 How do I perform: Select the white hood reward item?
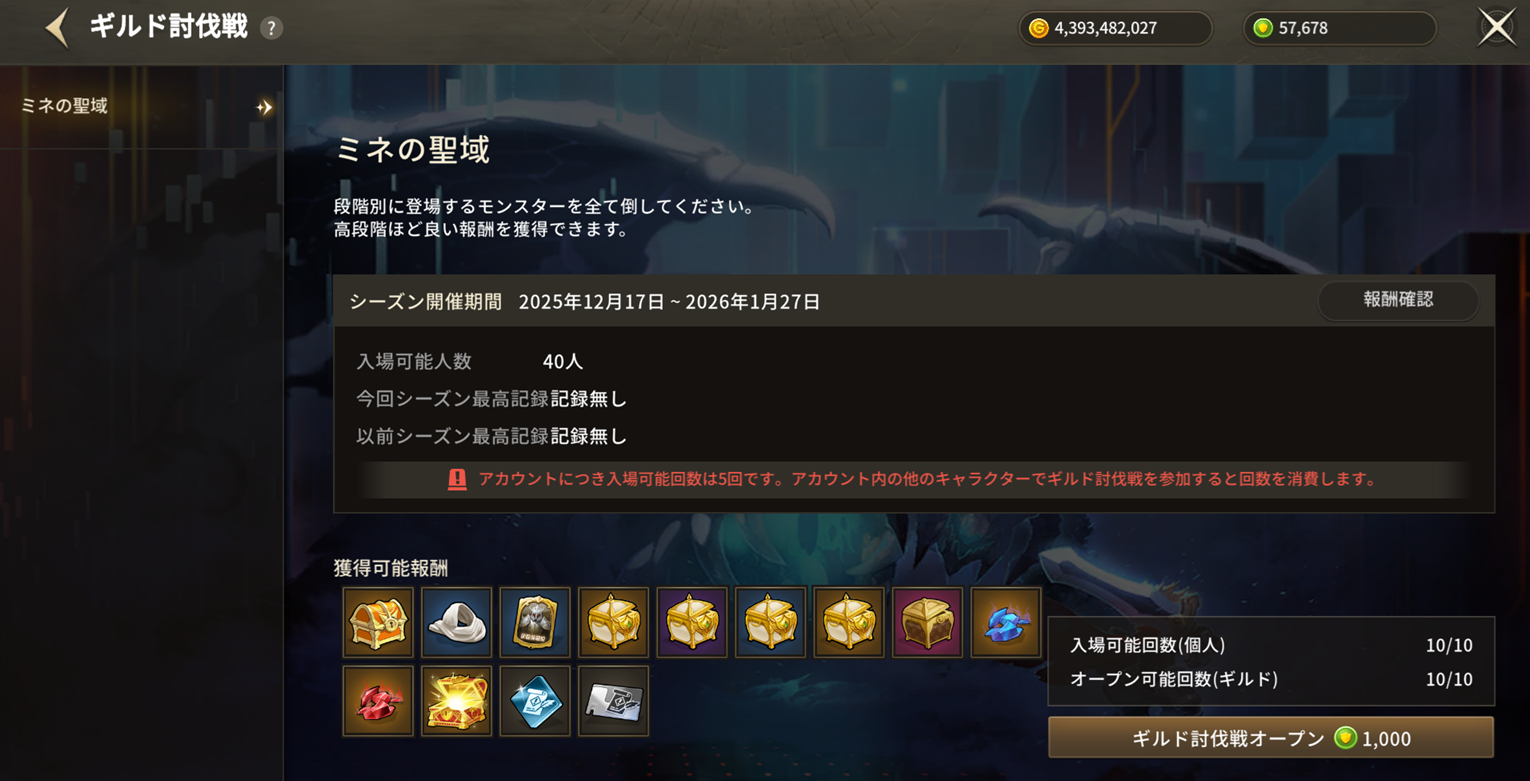point(456,622)
